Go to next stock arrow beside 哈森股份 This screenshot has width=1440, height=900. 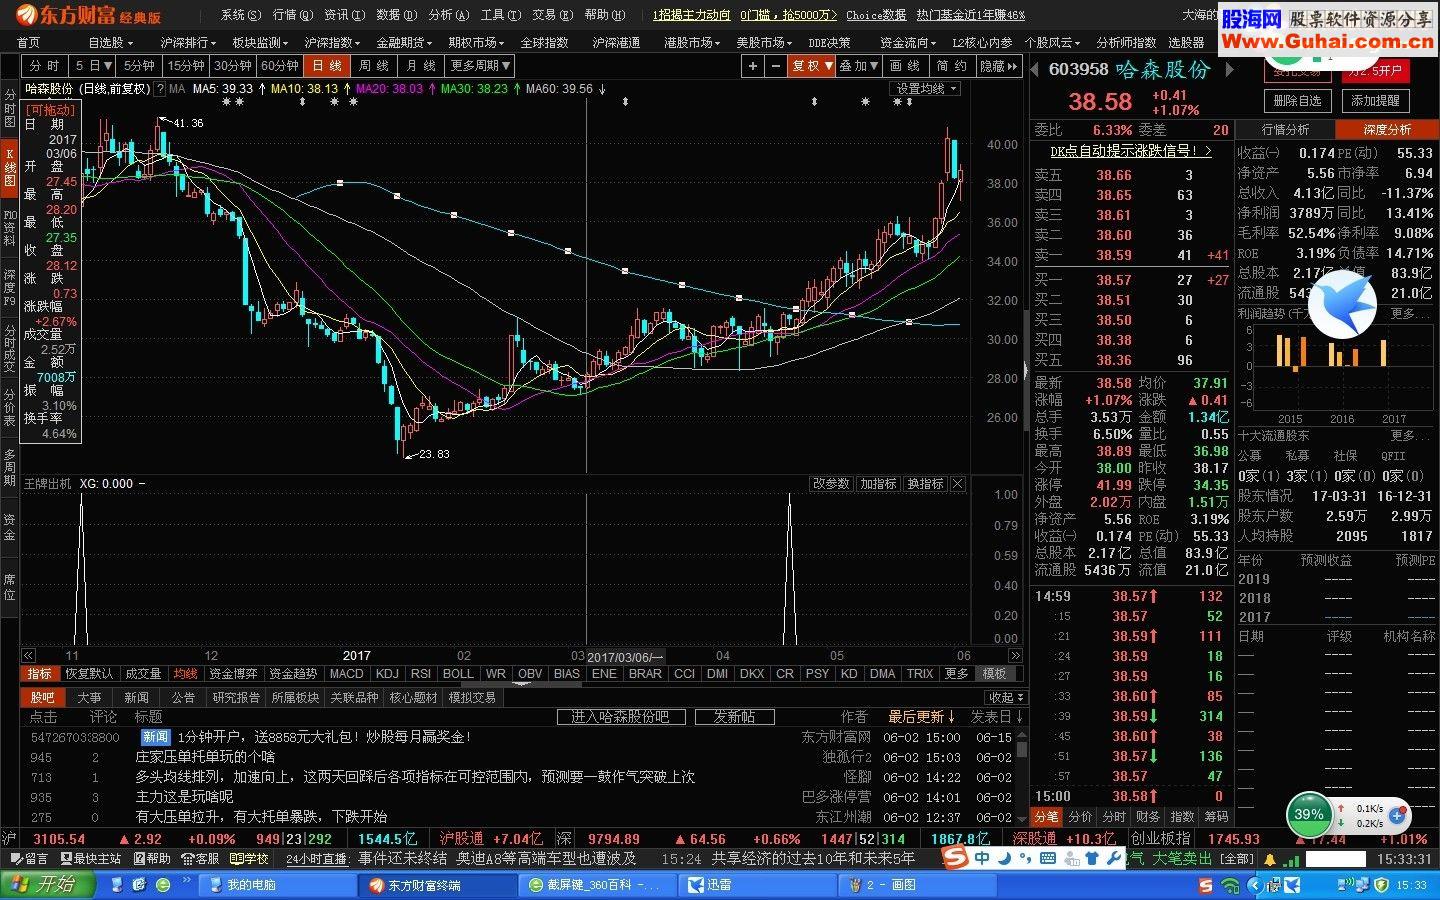coord(1229,70)
